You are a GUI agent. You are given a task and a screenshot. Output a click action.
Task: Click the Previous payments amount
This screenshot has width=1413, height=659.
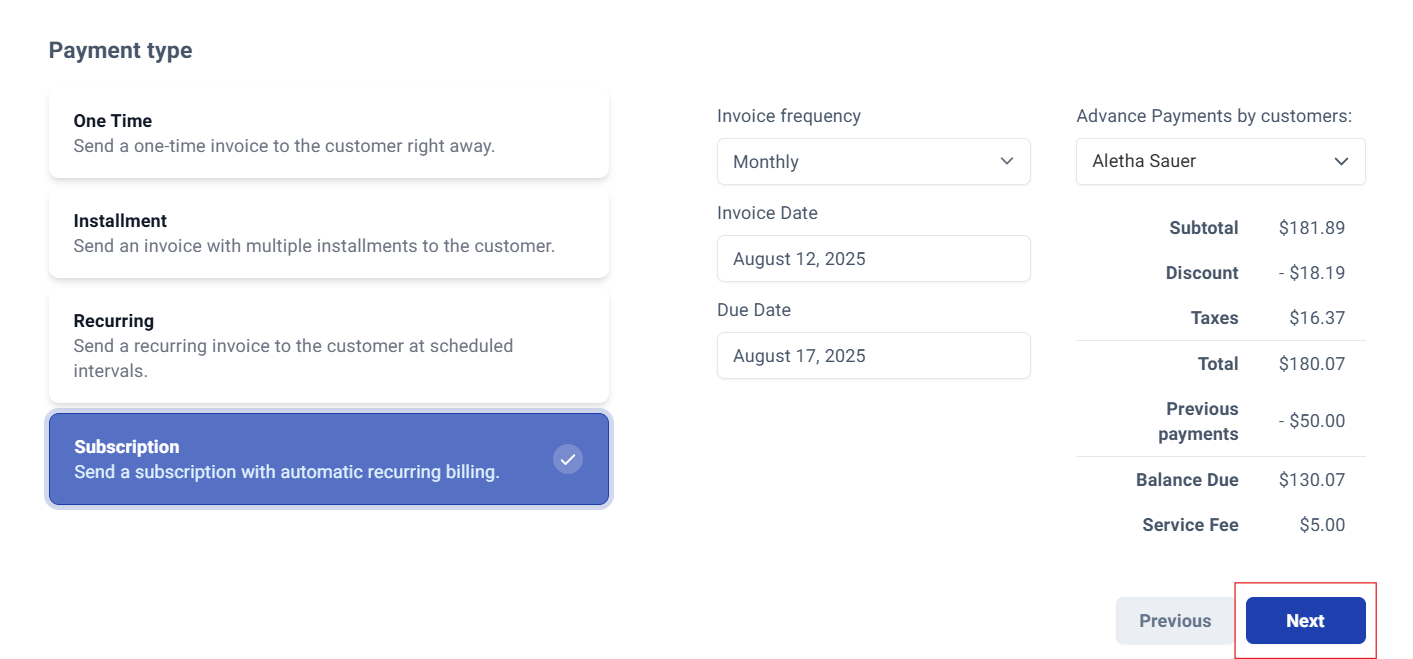[1312, 421]
